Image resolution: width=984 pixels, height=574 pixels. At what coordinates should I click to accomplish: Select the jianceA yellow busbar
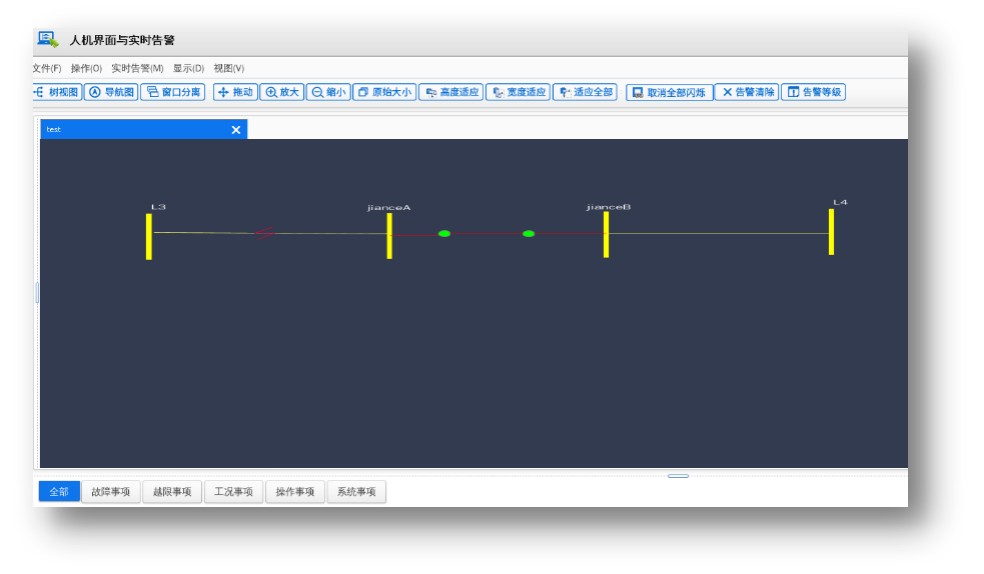(390, 236)
